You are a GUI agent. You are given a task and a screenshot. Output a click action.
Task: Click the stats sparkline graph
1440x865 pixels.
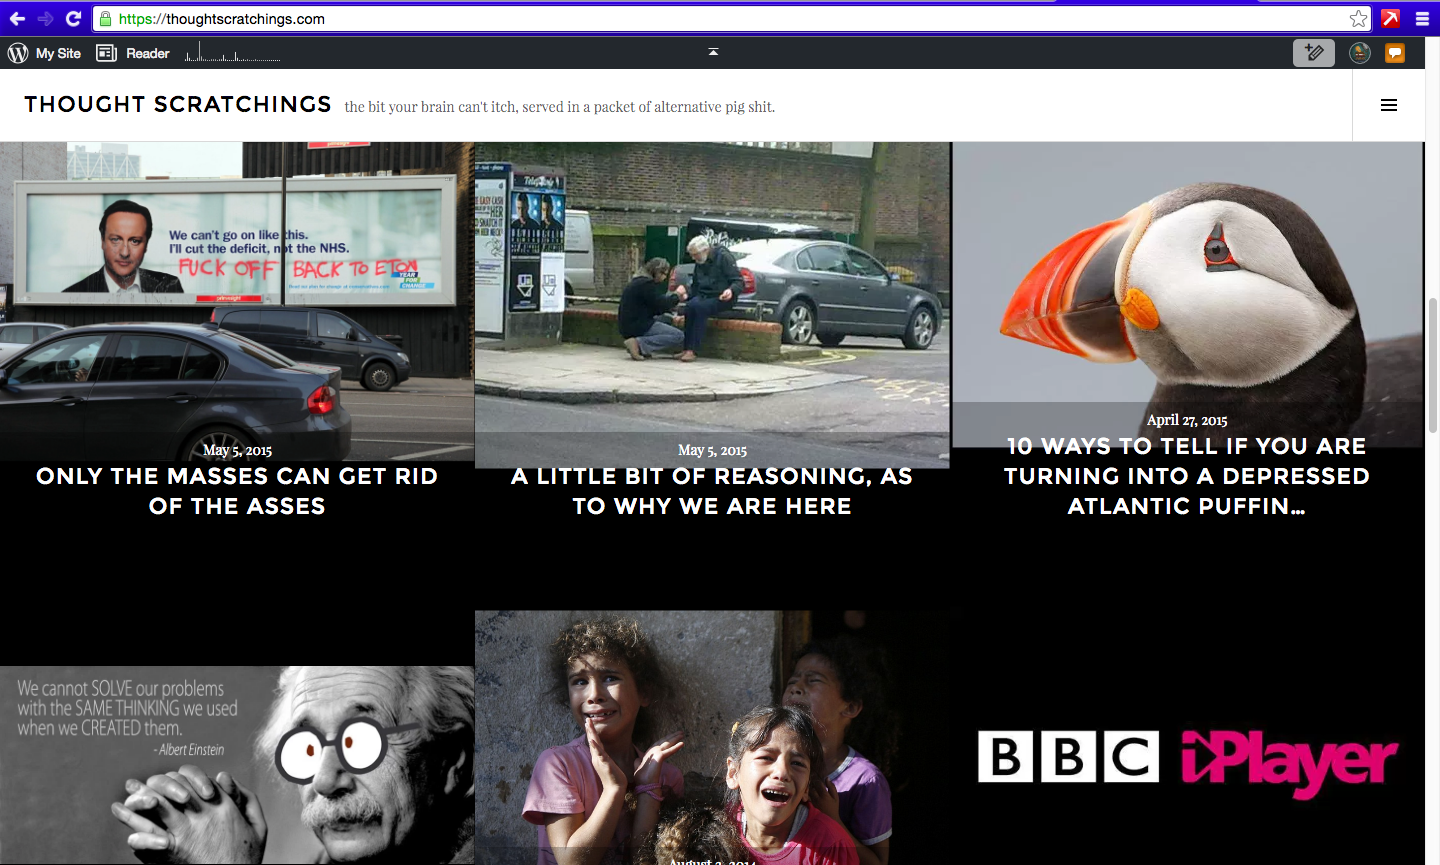232,52
